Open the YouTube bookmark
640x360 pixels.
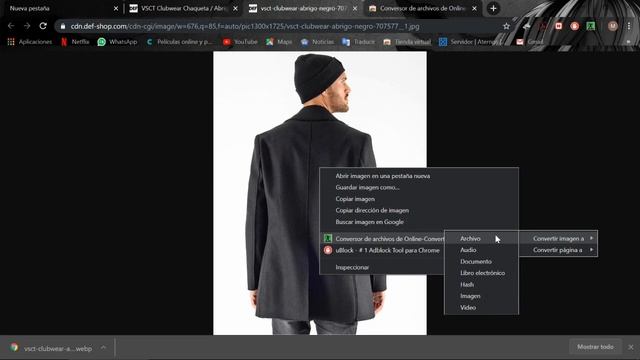coord(240,42)
